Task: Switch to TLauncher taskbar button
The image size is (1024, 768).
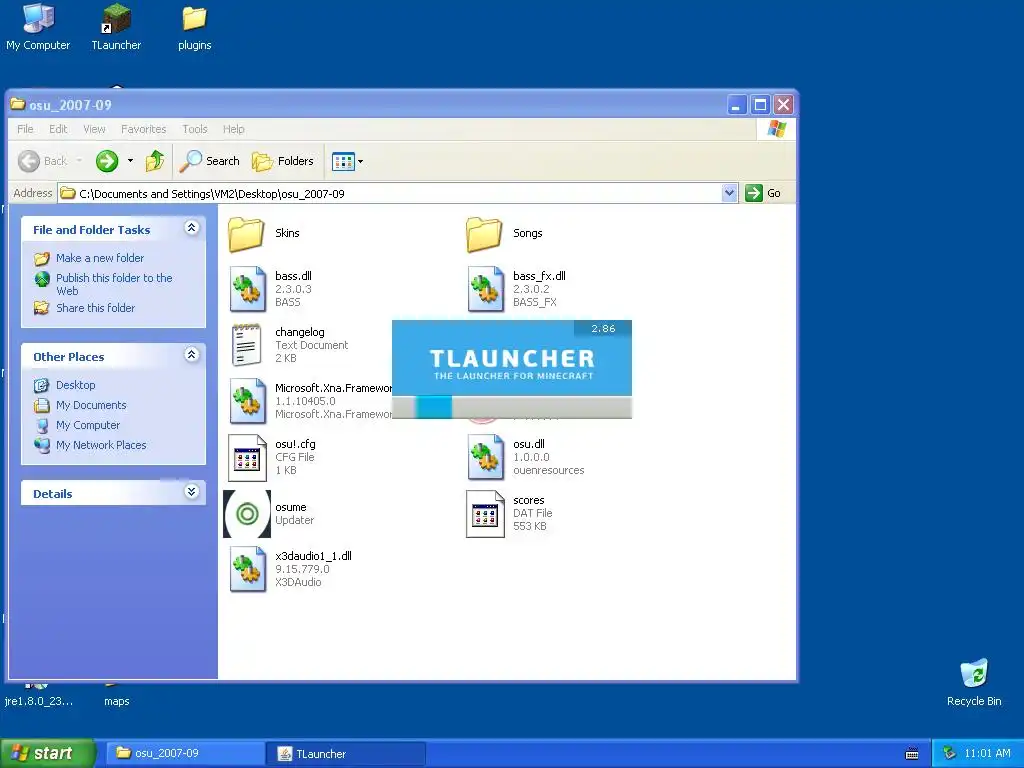Action: pyautogui.click(x=346, y=753)
